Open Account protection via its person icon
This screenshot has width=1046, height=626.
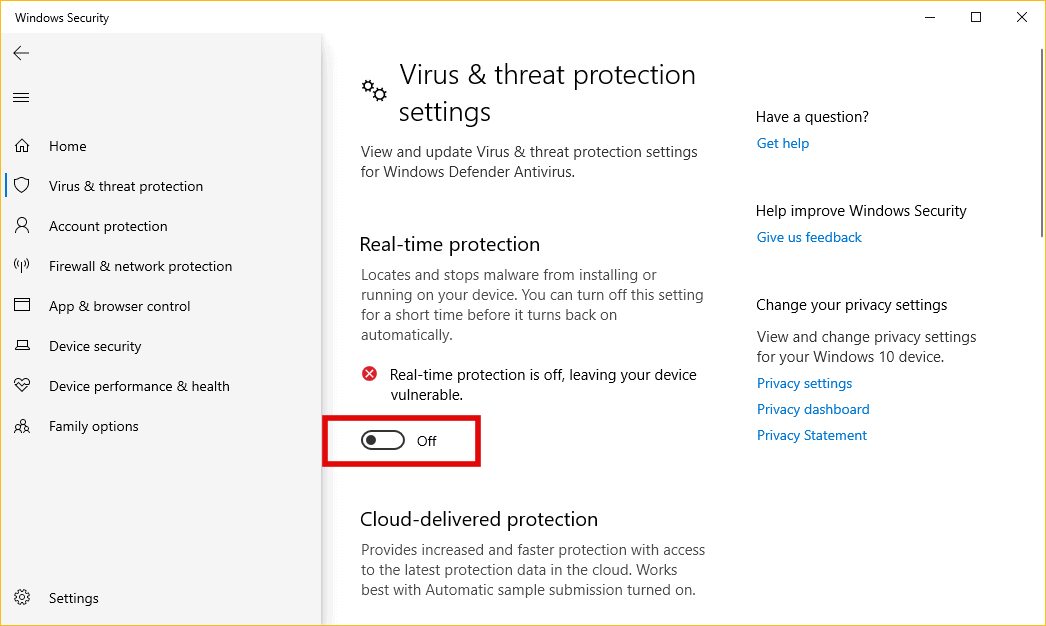coord(22,225)
